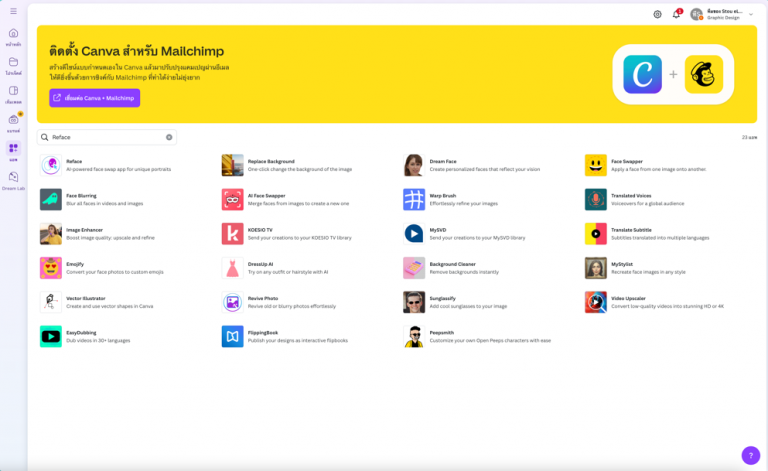Open settings gear in top bar
This screenshot has height=471, width=768.
657,15
